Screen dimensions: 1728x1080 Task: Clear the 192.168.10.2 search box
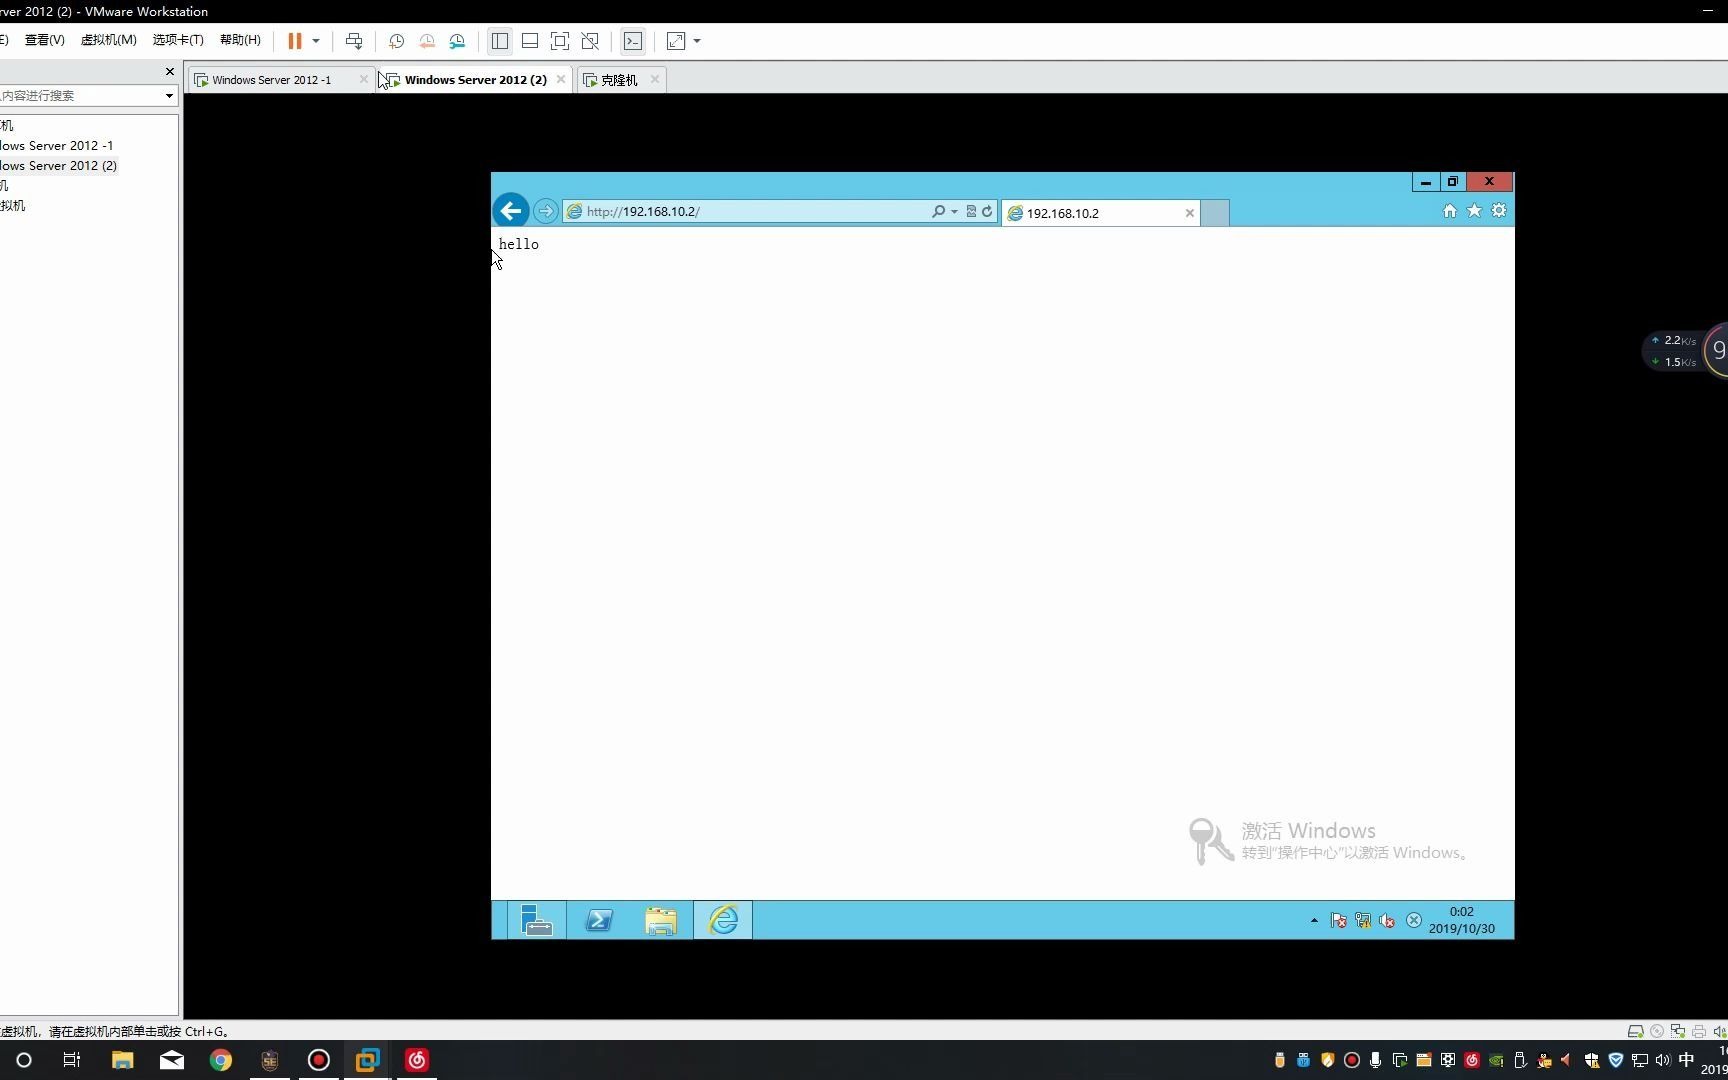[x=1189, y=213]
